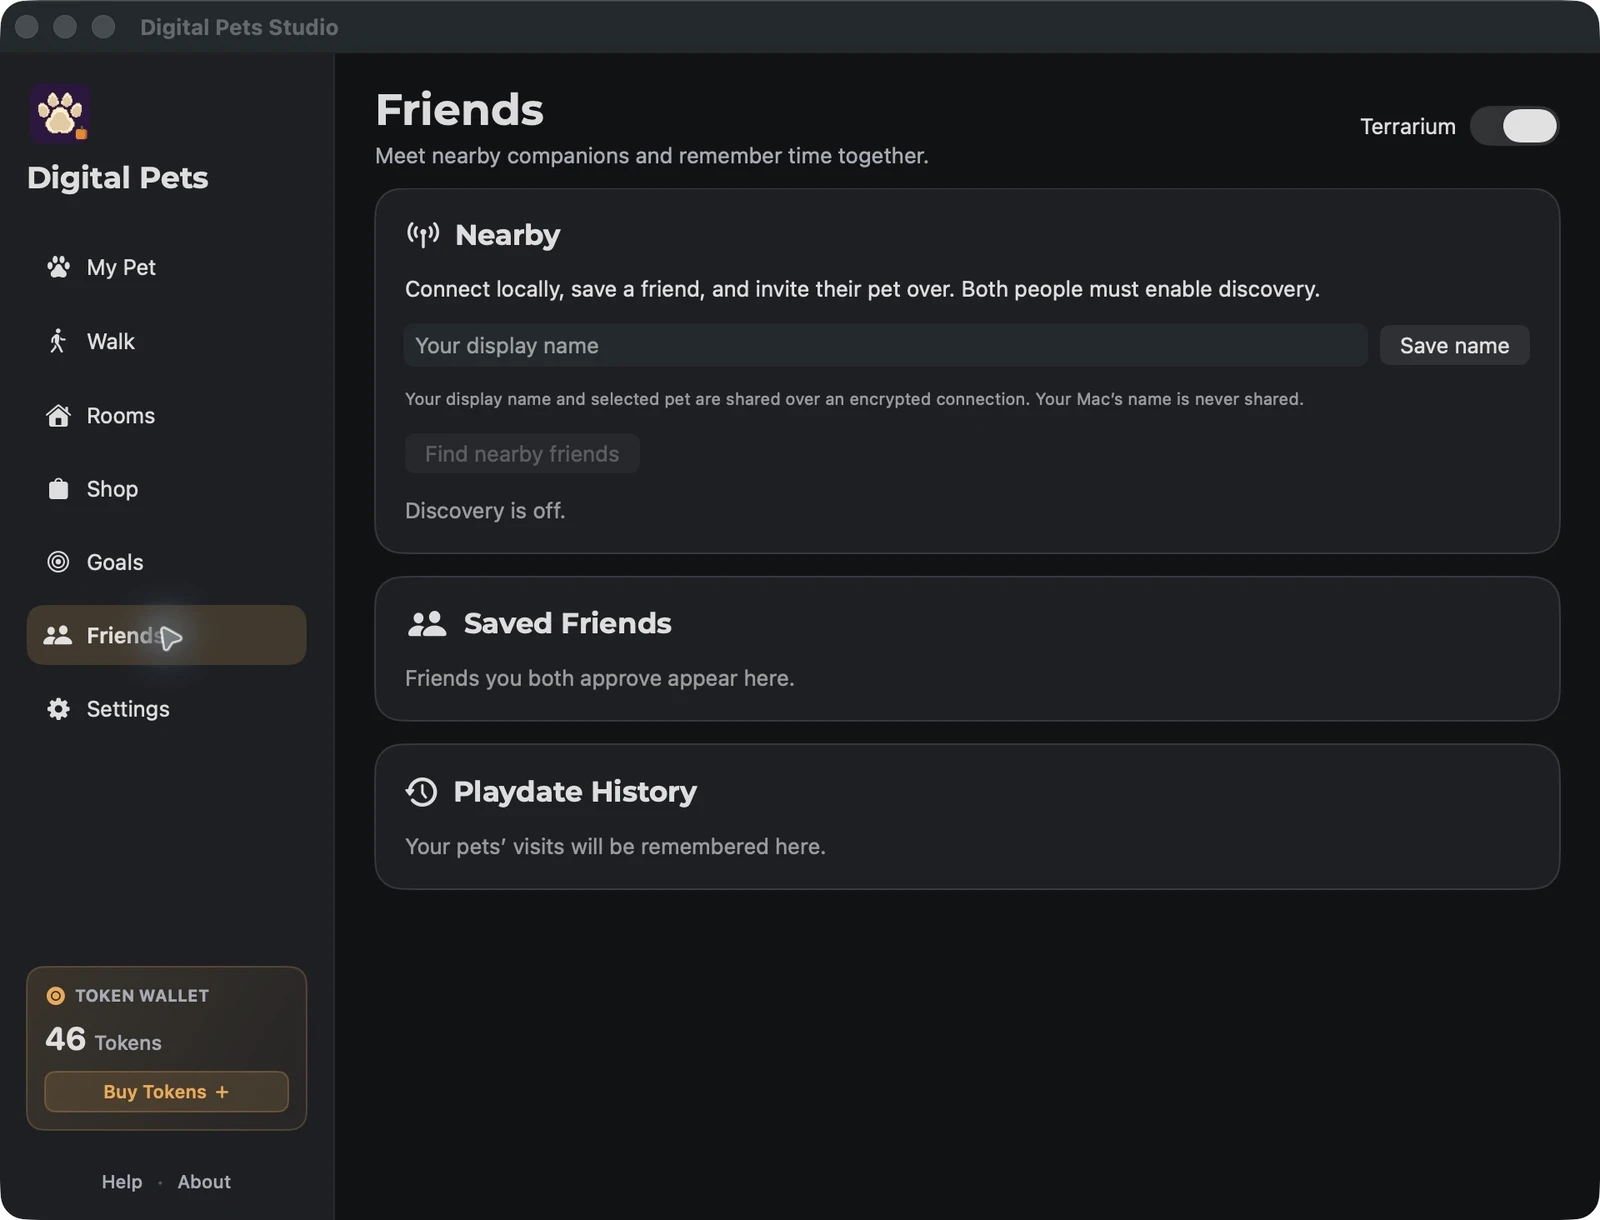
Task: Click the clock icon beside Playdate History
Action: click(x=422, y=792)
